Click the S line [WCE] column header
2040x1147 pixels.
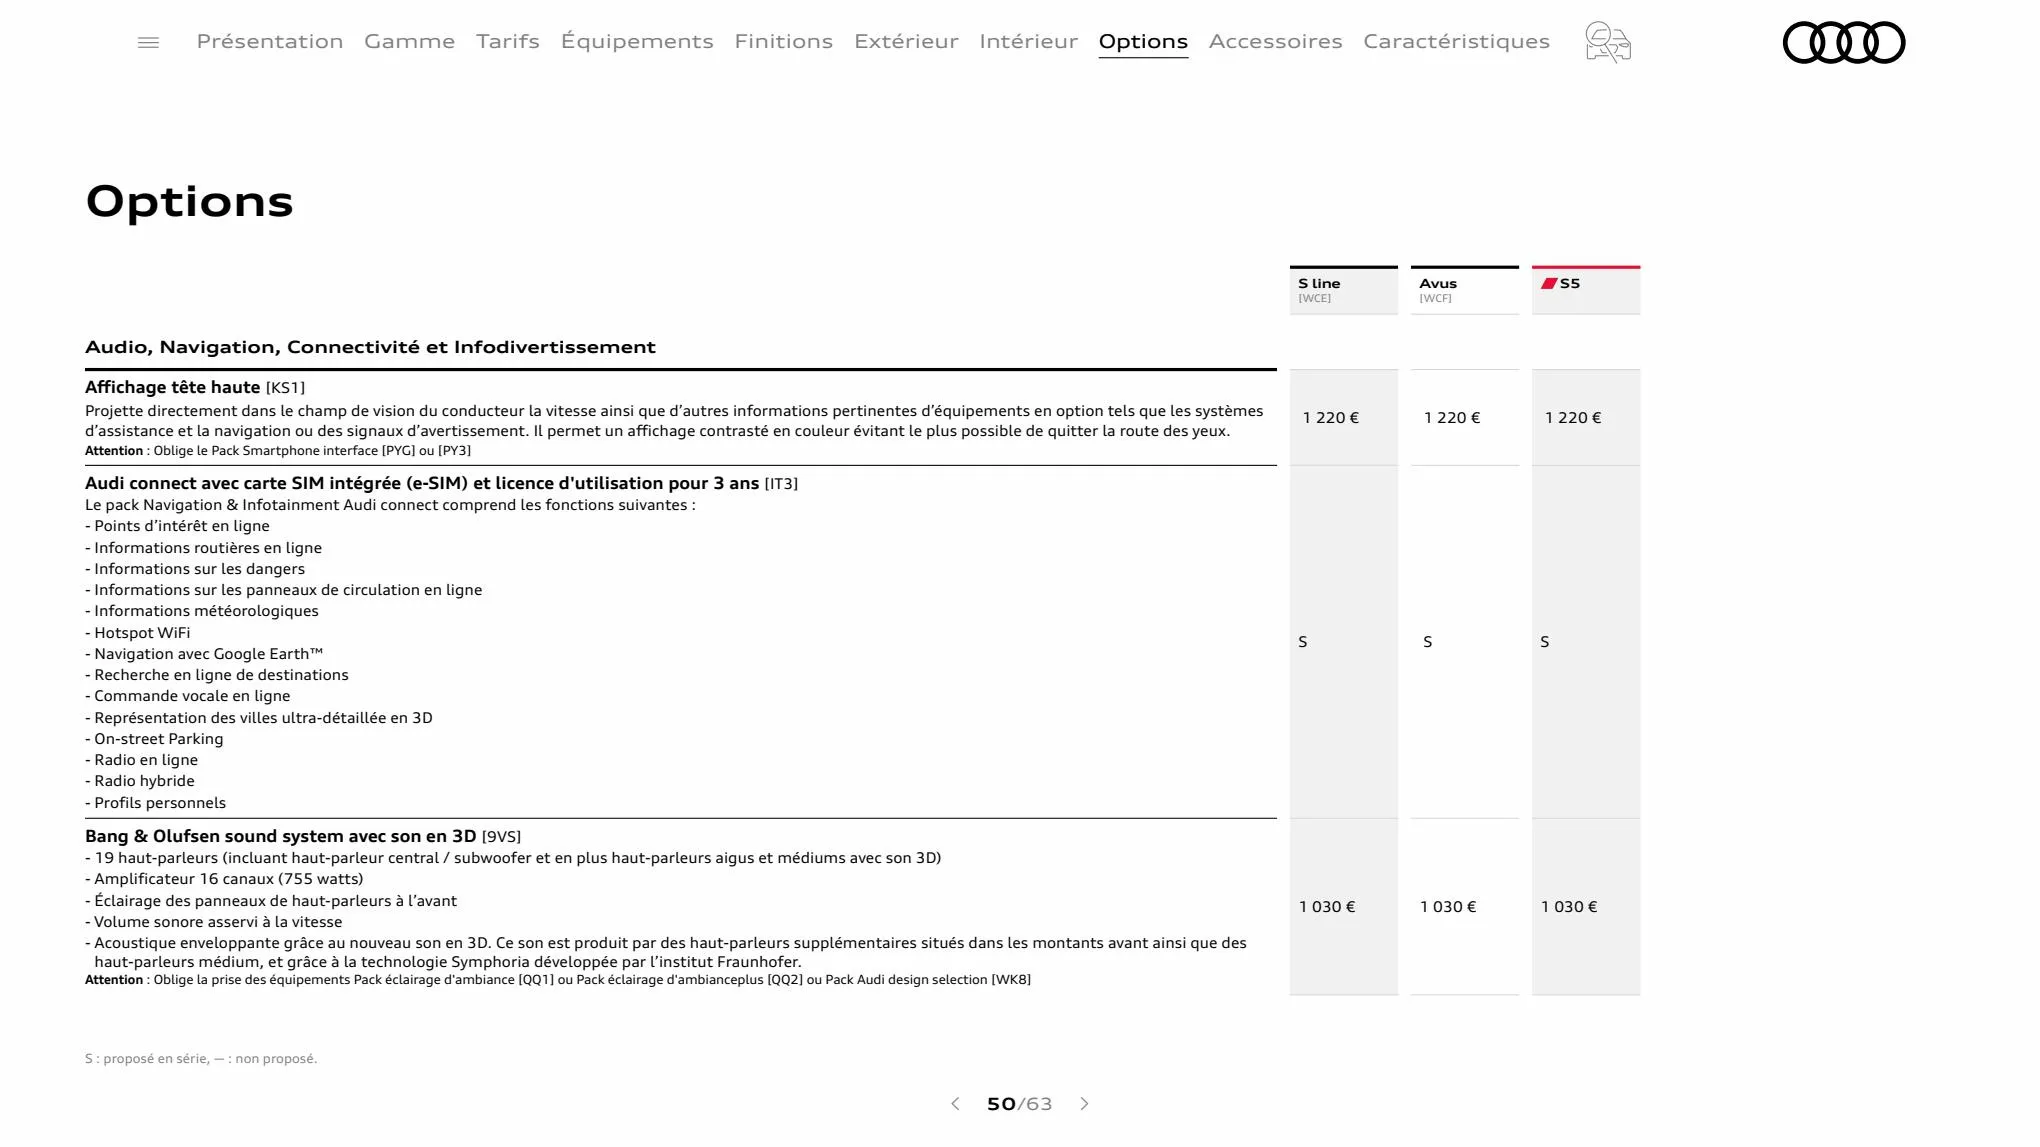coord(1344,290)
